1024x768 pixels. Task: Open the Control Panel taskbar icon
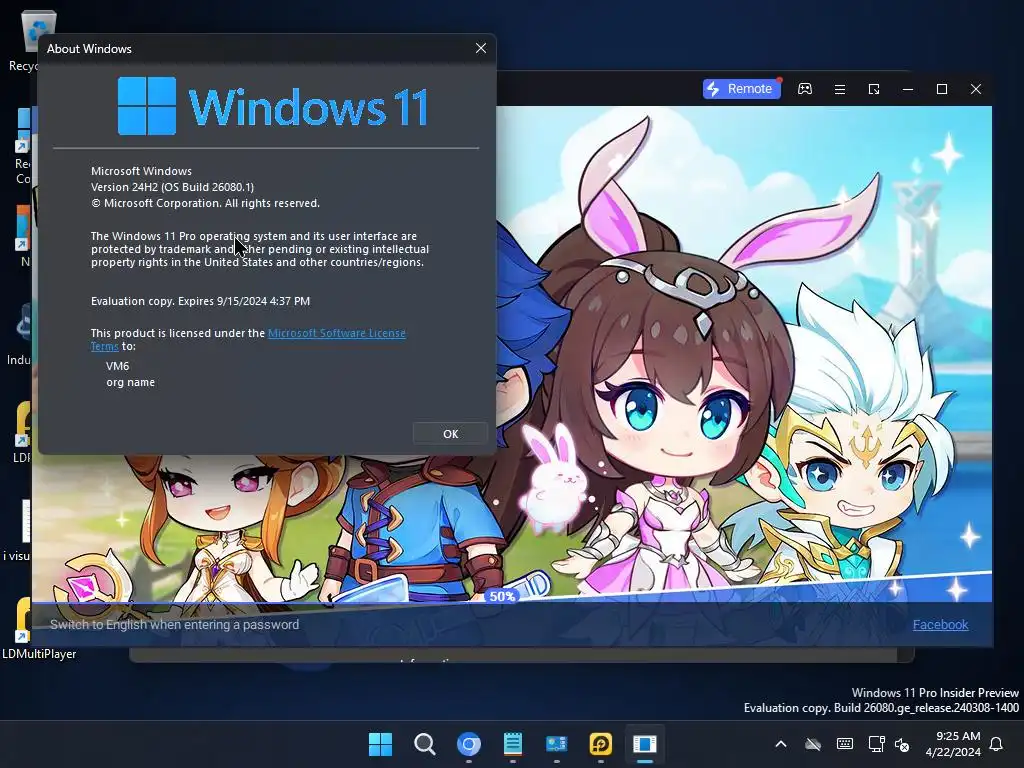tap(556, 744)
